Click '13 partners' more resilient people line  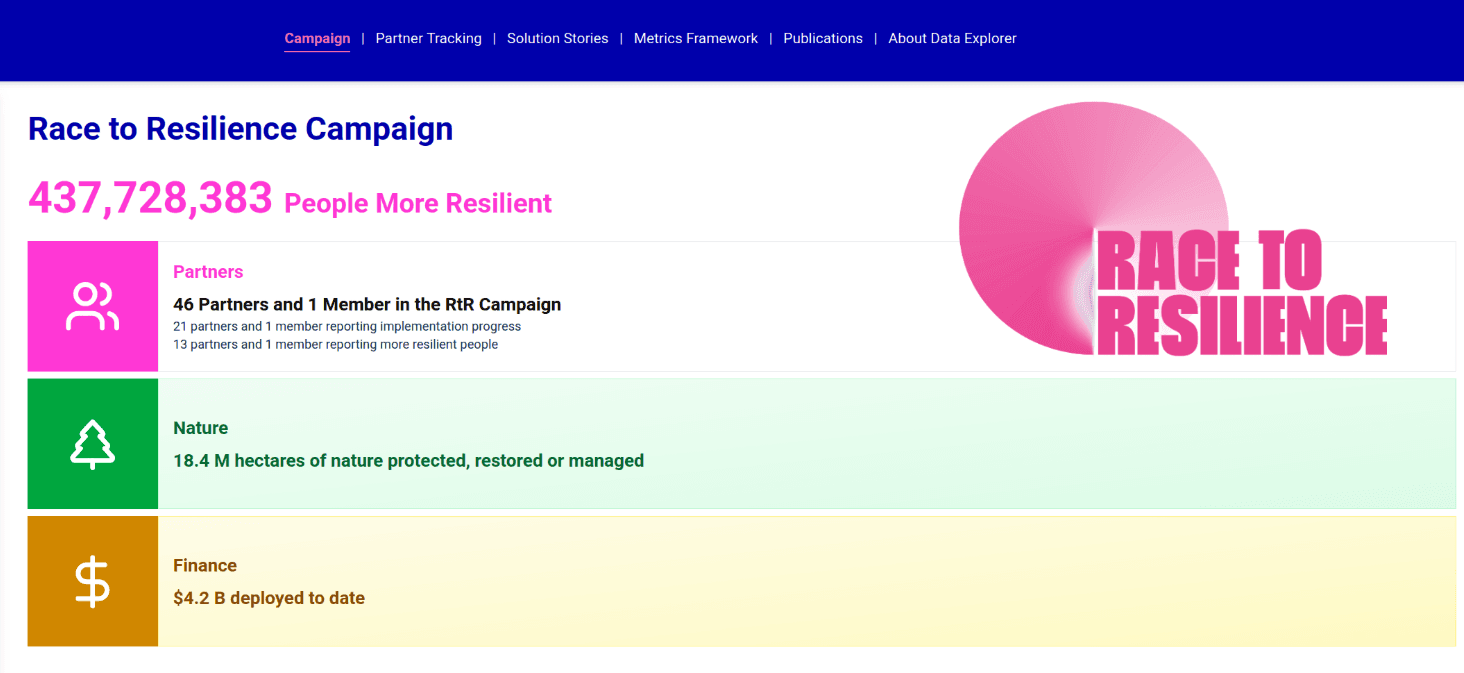point(335,344)
